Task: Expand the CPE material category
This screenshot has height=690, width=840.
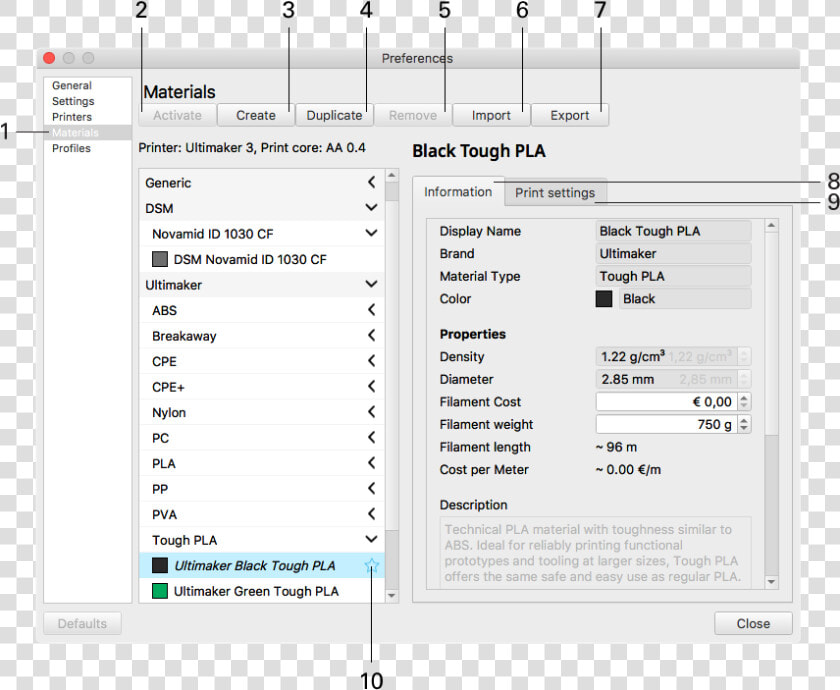Action: pos(371,361)
